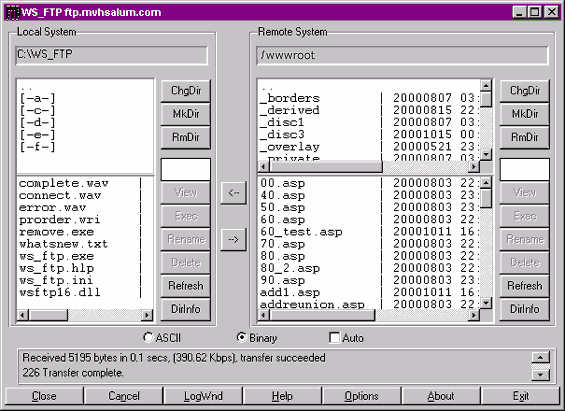Select [-e-] drive in local list

(37, 135)
